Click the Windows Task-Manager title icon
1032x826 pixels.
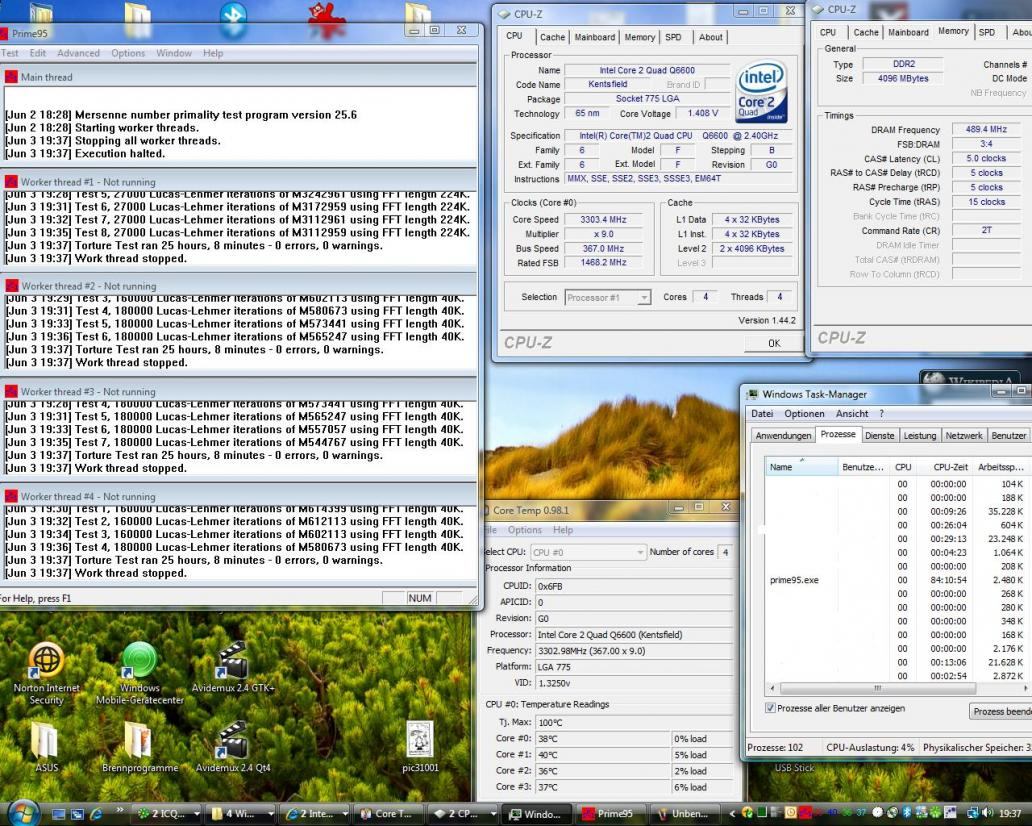752,394
